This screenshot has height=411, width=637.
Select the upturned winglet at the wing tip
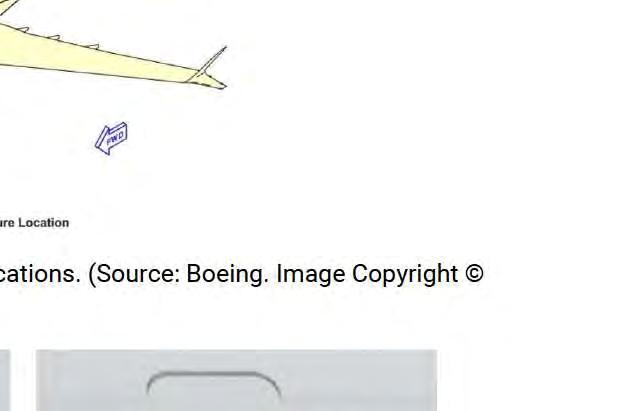(213, 61)
